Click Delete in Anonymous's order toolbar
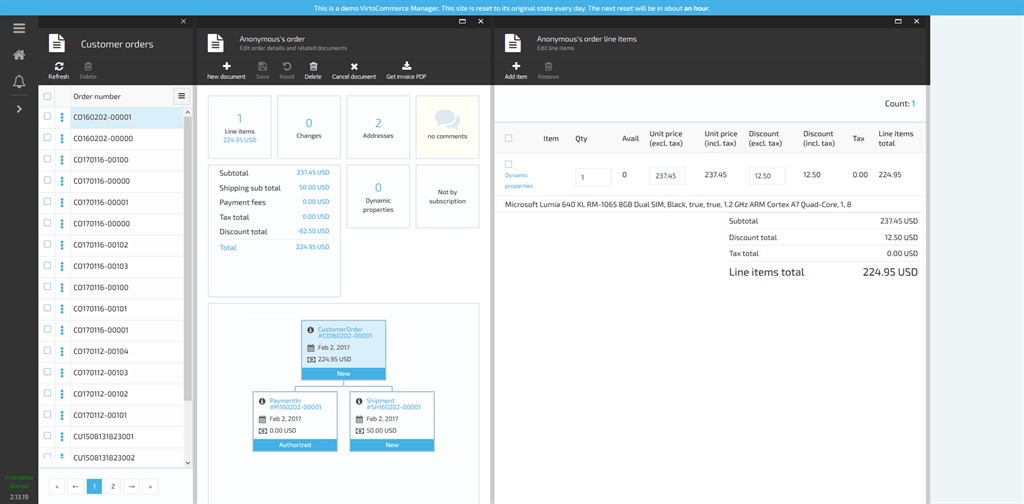The image size is (1024, 504). [313, 71]
